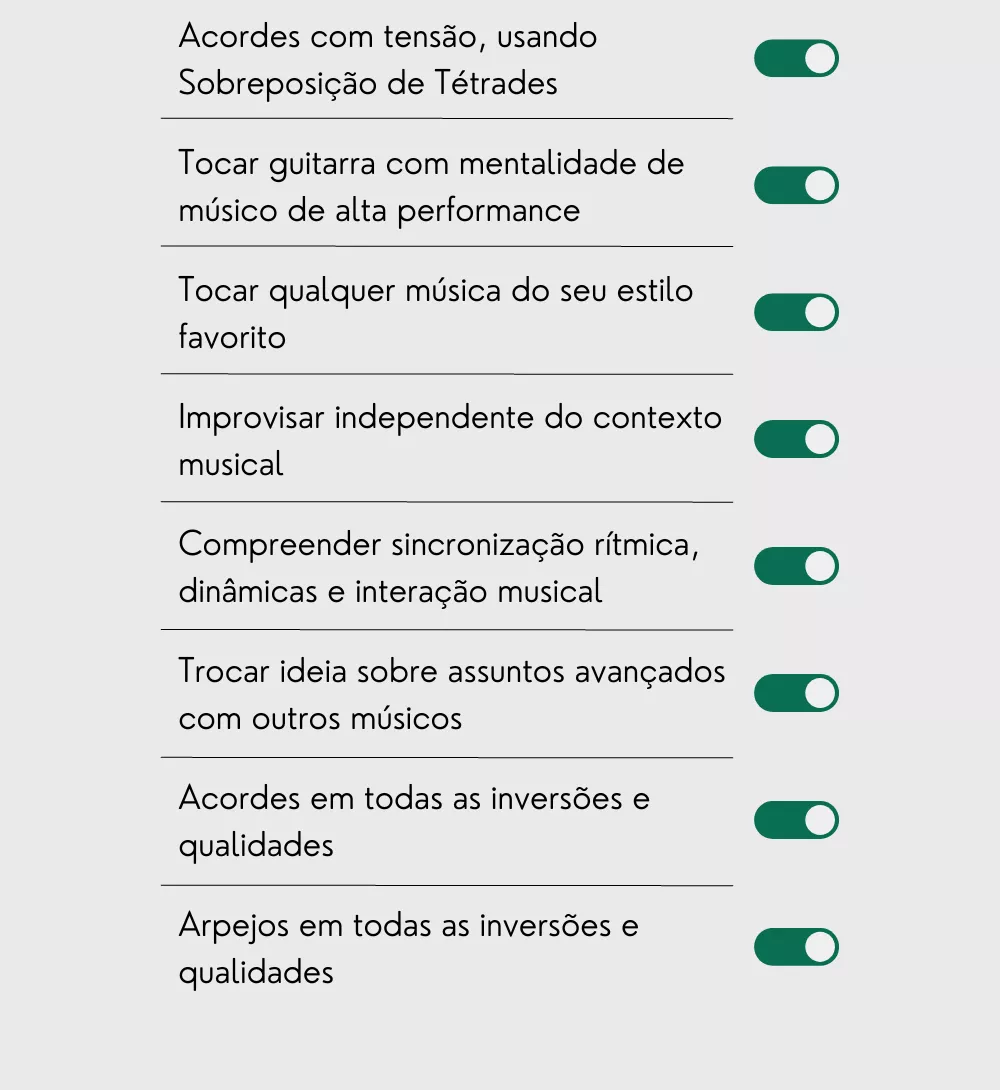The image size is (1000, 1090).
Task: Click the Tocar qualquer música label
Action: pyautogui.click(x=435, y=291)
